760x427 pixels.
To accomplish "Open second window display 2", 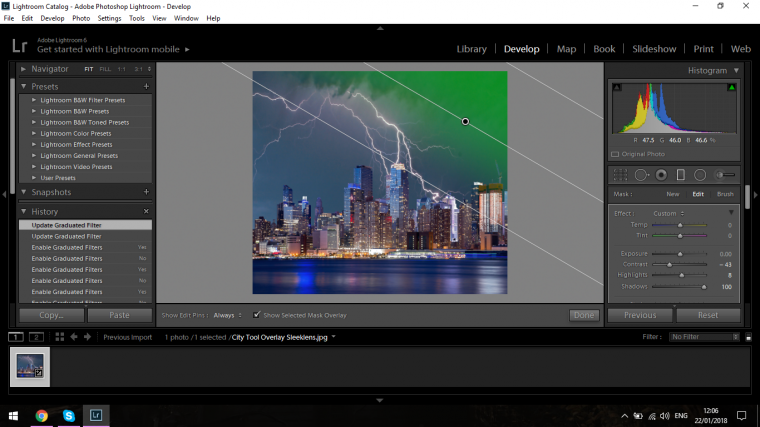I will click(36, 337).
